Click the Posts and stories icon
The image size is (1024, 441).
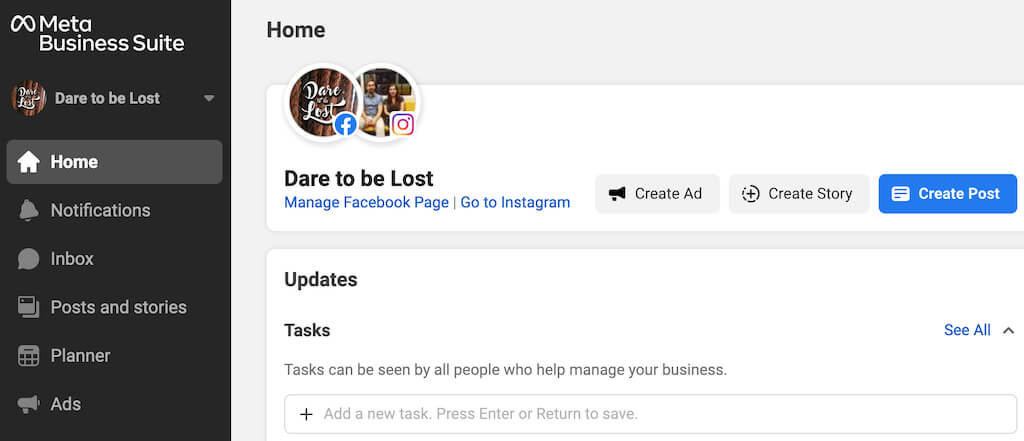pyautogui.click(x=29, y=307)
